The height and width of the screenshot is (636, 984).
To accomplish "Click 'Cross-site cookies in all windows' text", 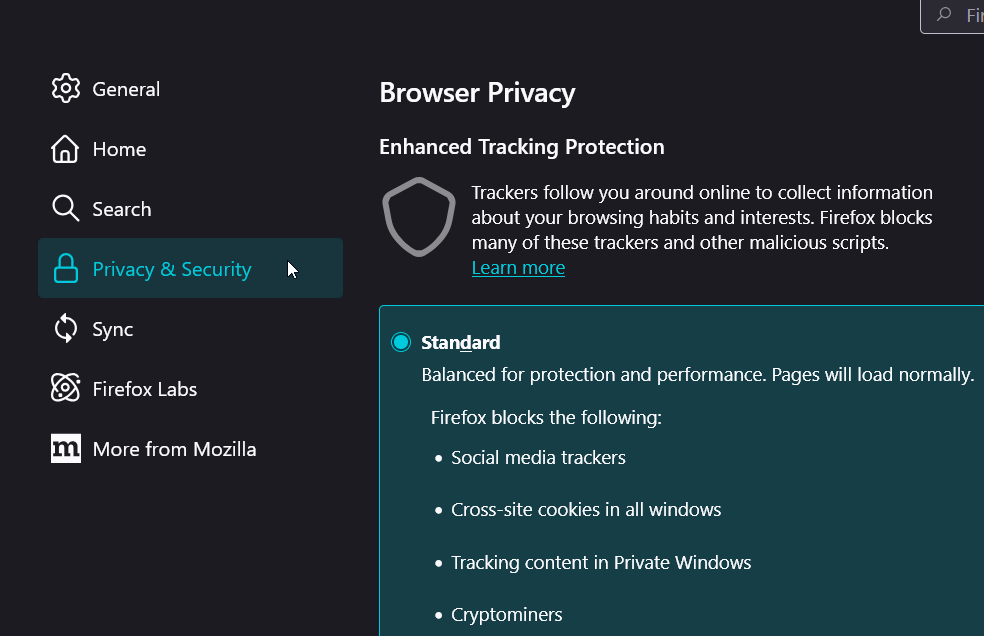I will point(585,510).
